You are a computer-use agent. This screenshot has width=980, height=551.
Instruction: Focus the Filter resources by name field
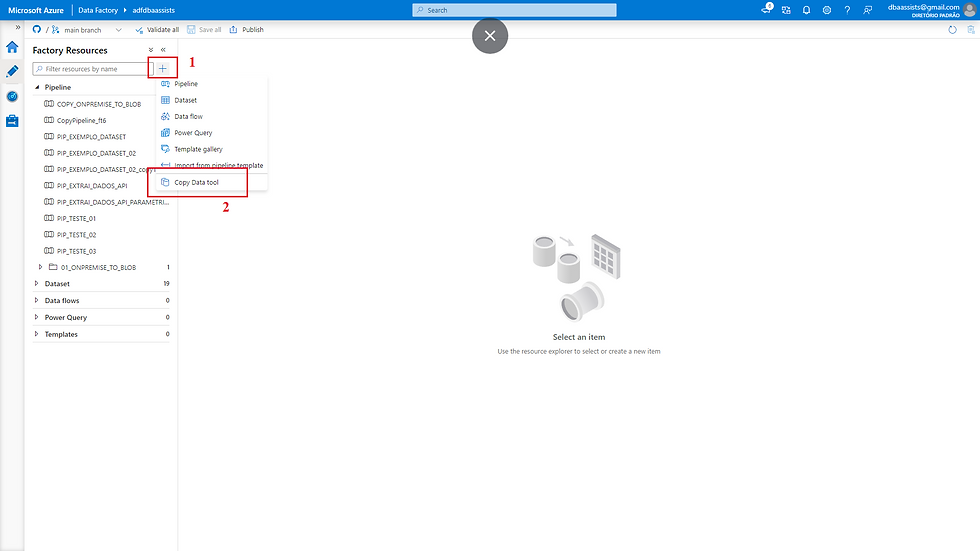click(92, 69)
